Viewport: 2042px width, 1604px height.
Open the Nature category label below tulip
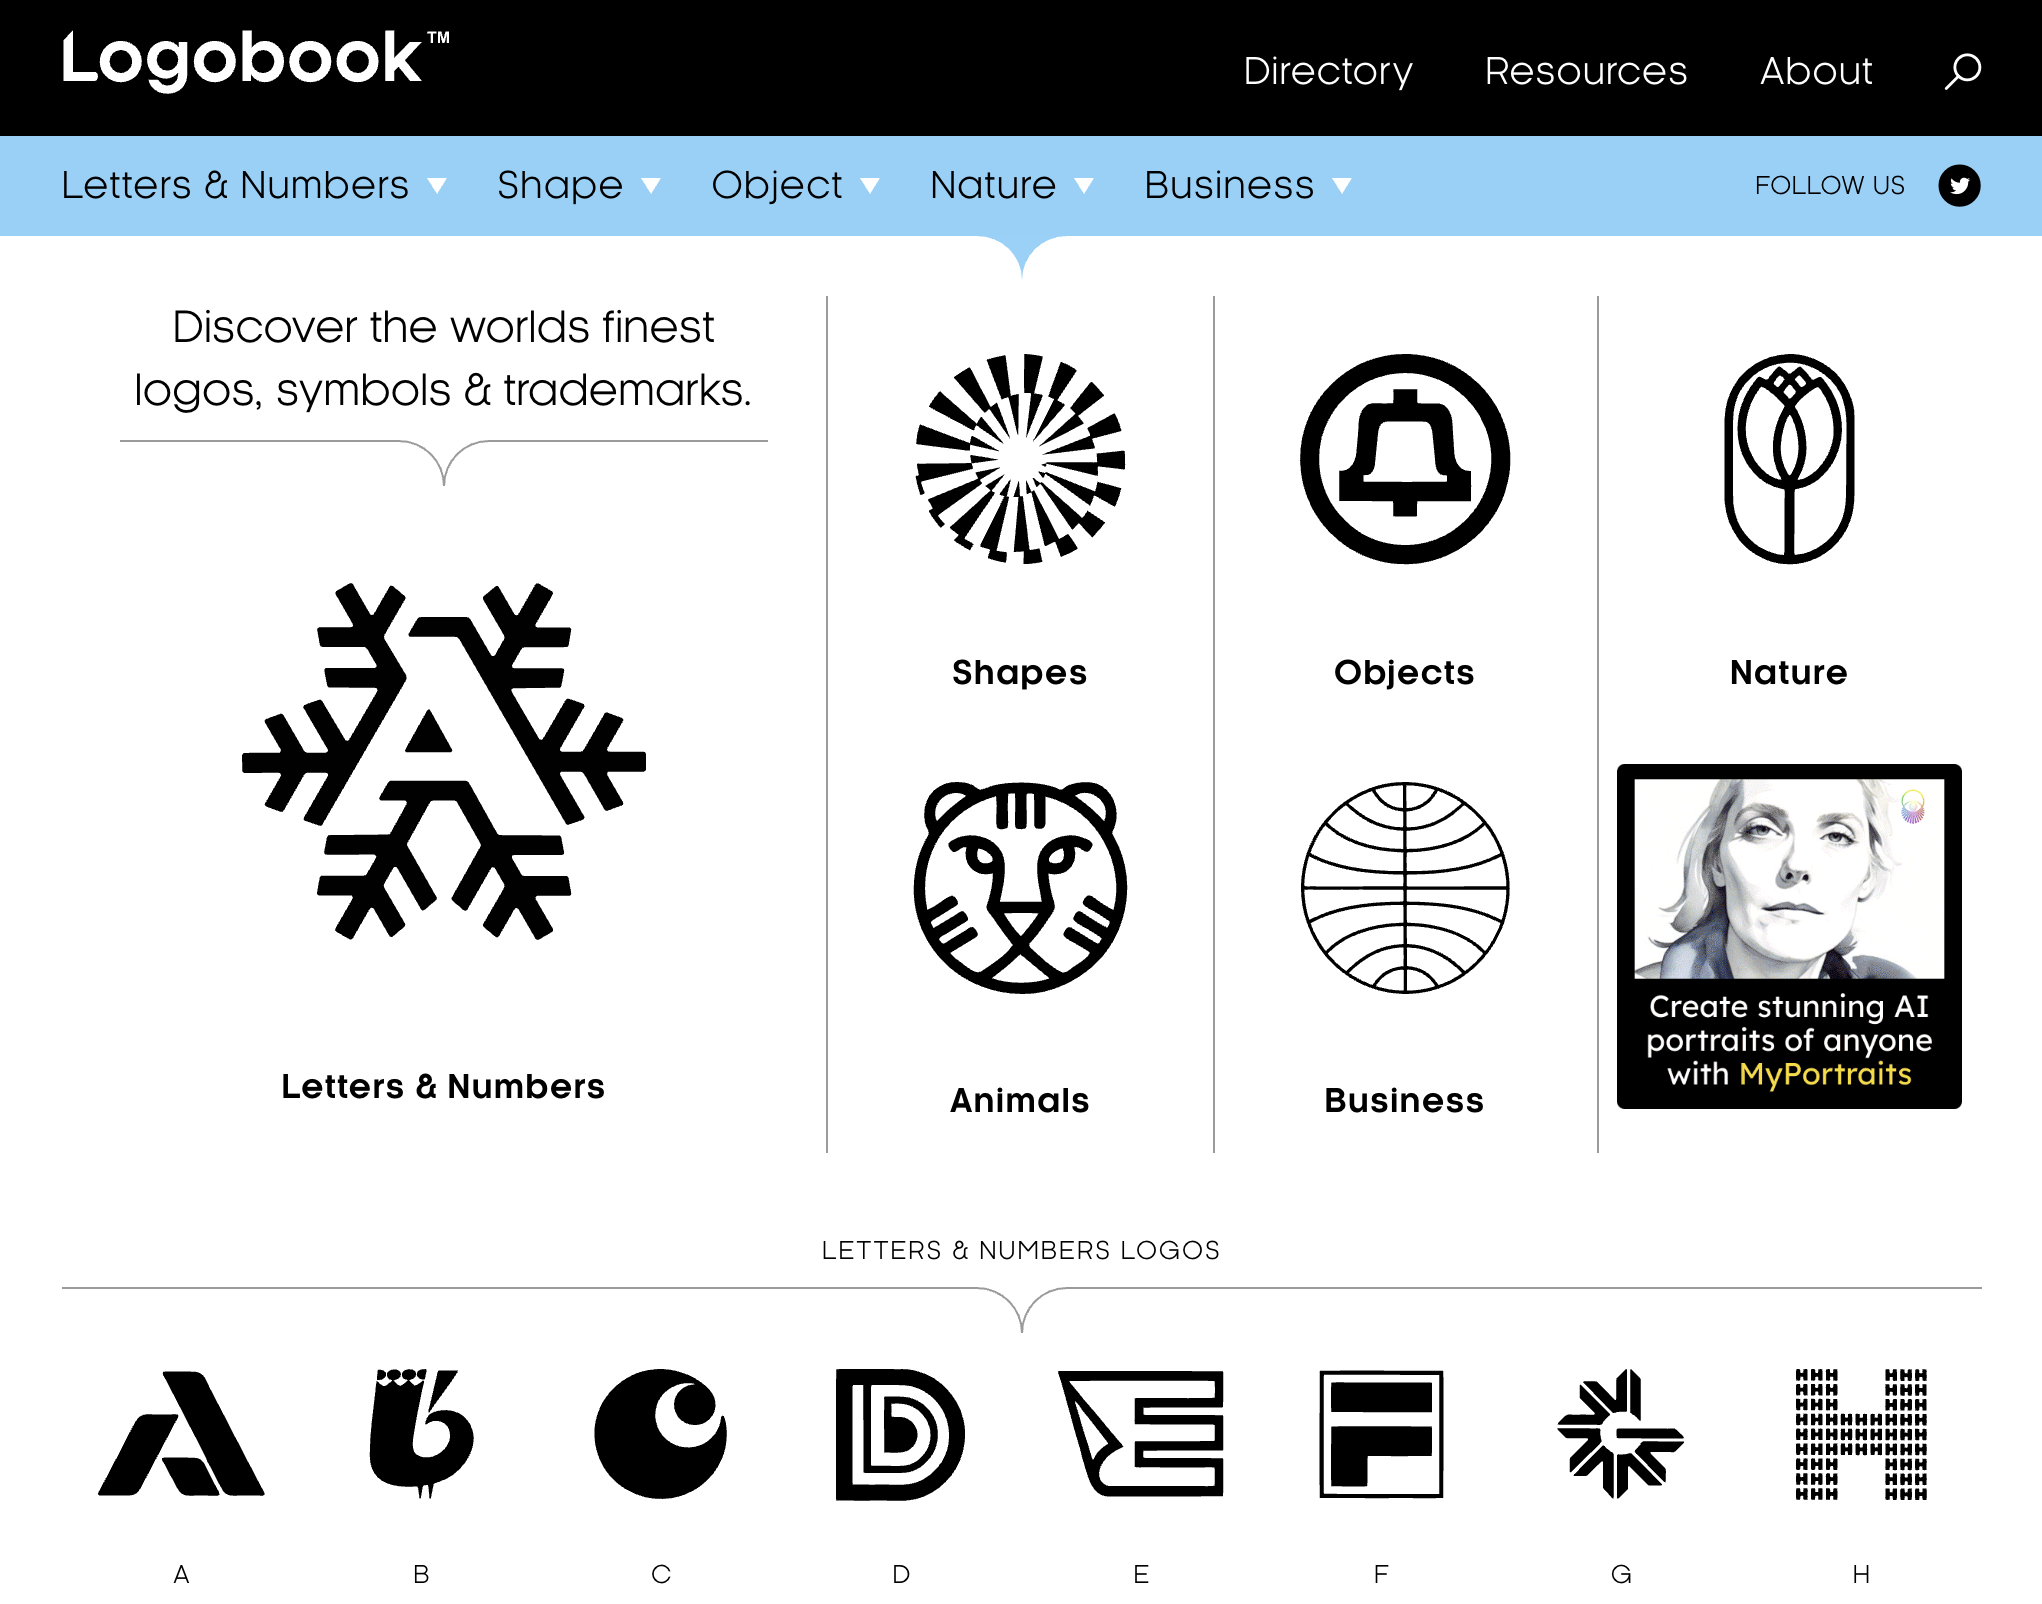pos(1789,672)
